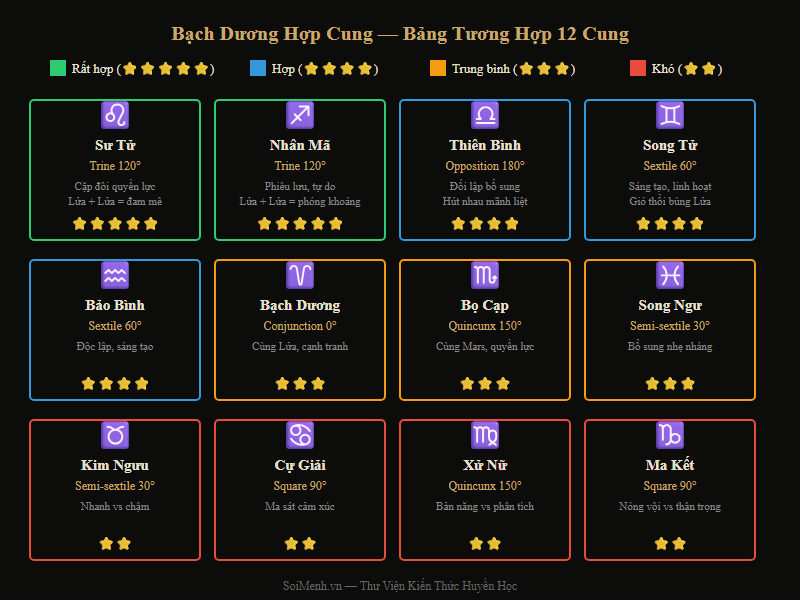The height and width of the screenshot is (600, 800).
Task: Select the Sagittarius icon on Nhân Mã card
Action: (x=300, y=113)
